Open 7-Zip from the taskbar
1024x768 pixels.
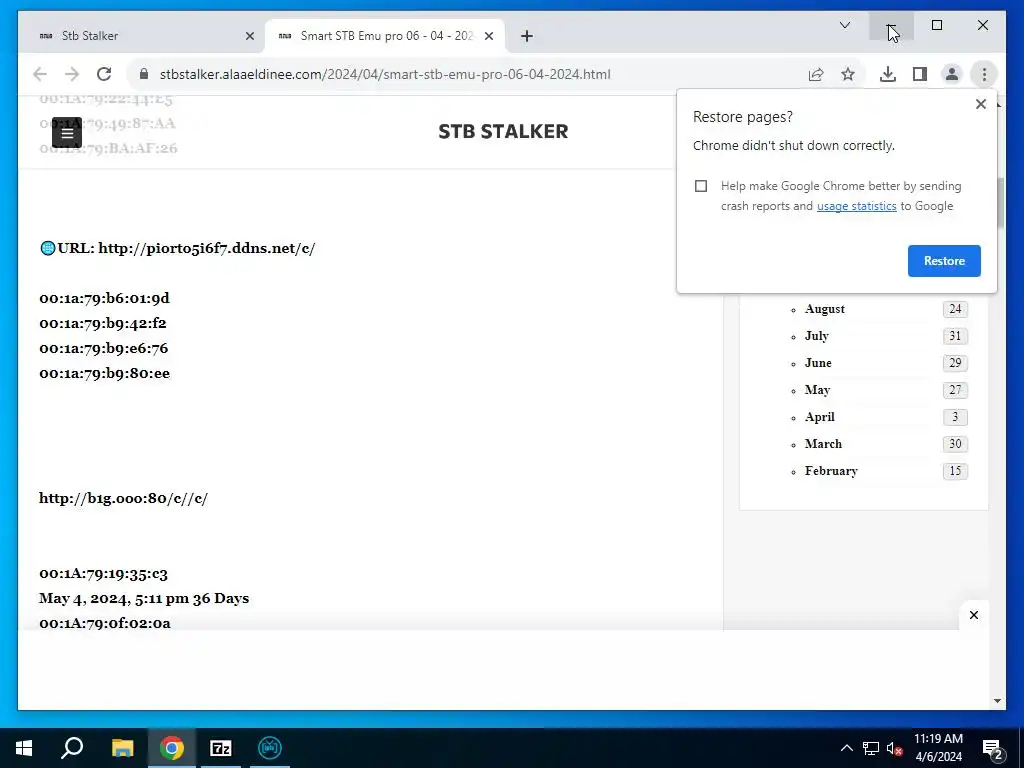point(221,748)
